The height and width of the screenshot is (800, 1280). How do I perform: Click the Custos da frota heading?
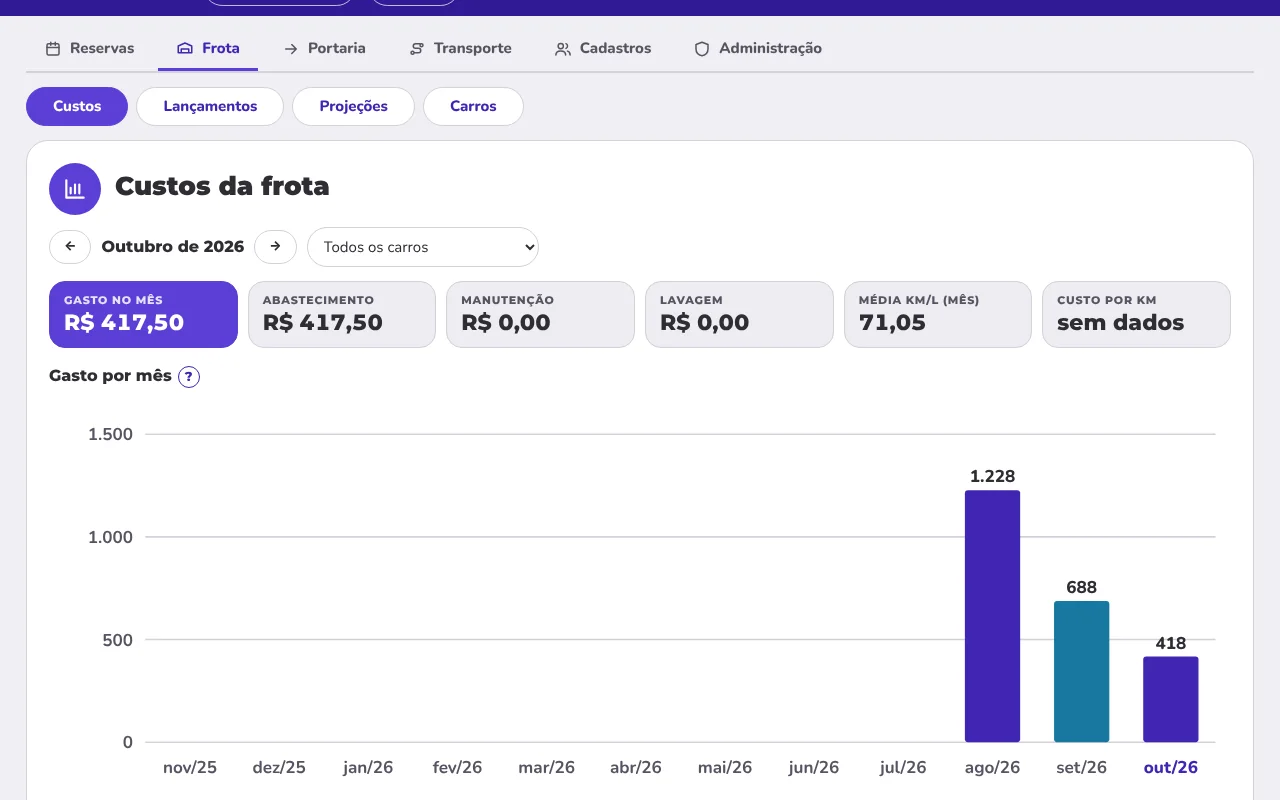(222, 186)
